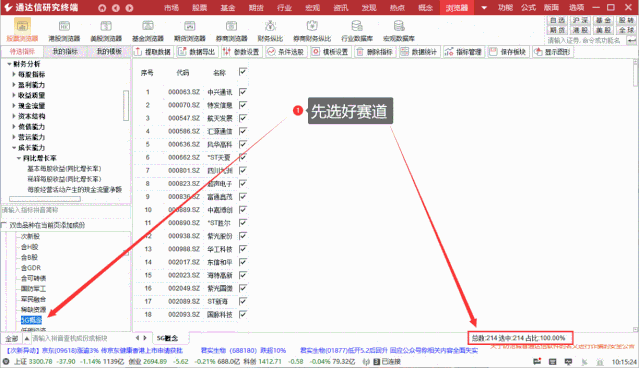Expand the 收益质量 tree node
Screen dimensions: 639x368
(14, 95)
